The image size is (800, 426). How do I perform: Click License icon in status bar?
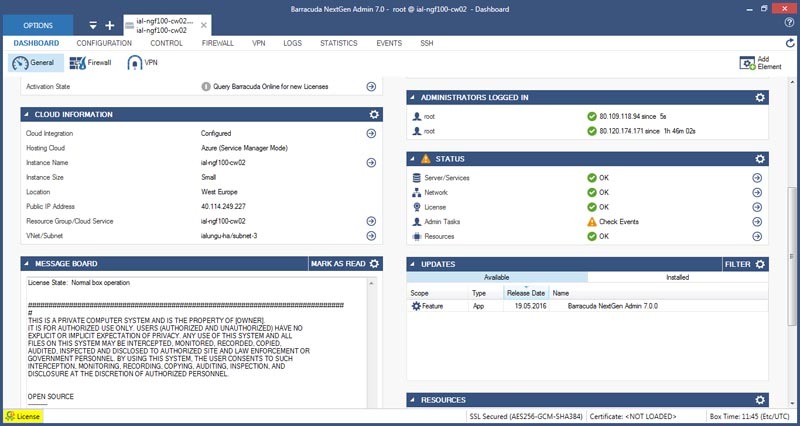pyautogui.click(x=10, y=416)
